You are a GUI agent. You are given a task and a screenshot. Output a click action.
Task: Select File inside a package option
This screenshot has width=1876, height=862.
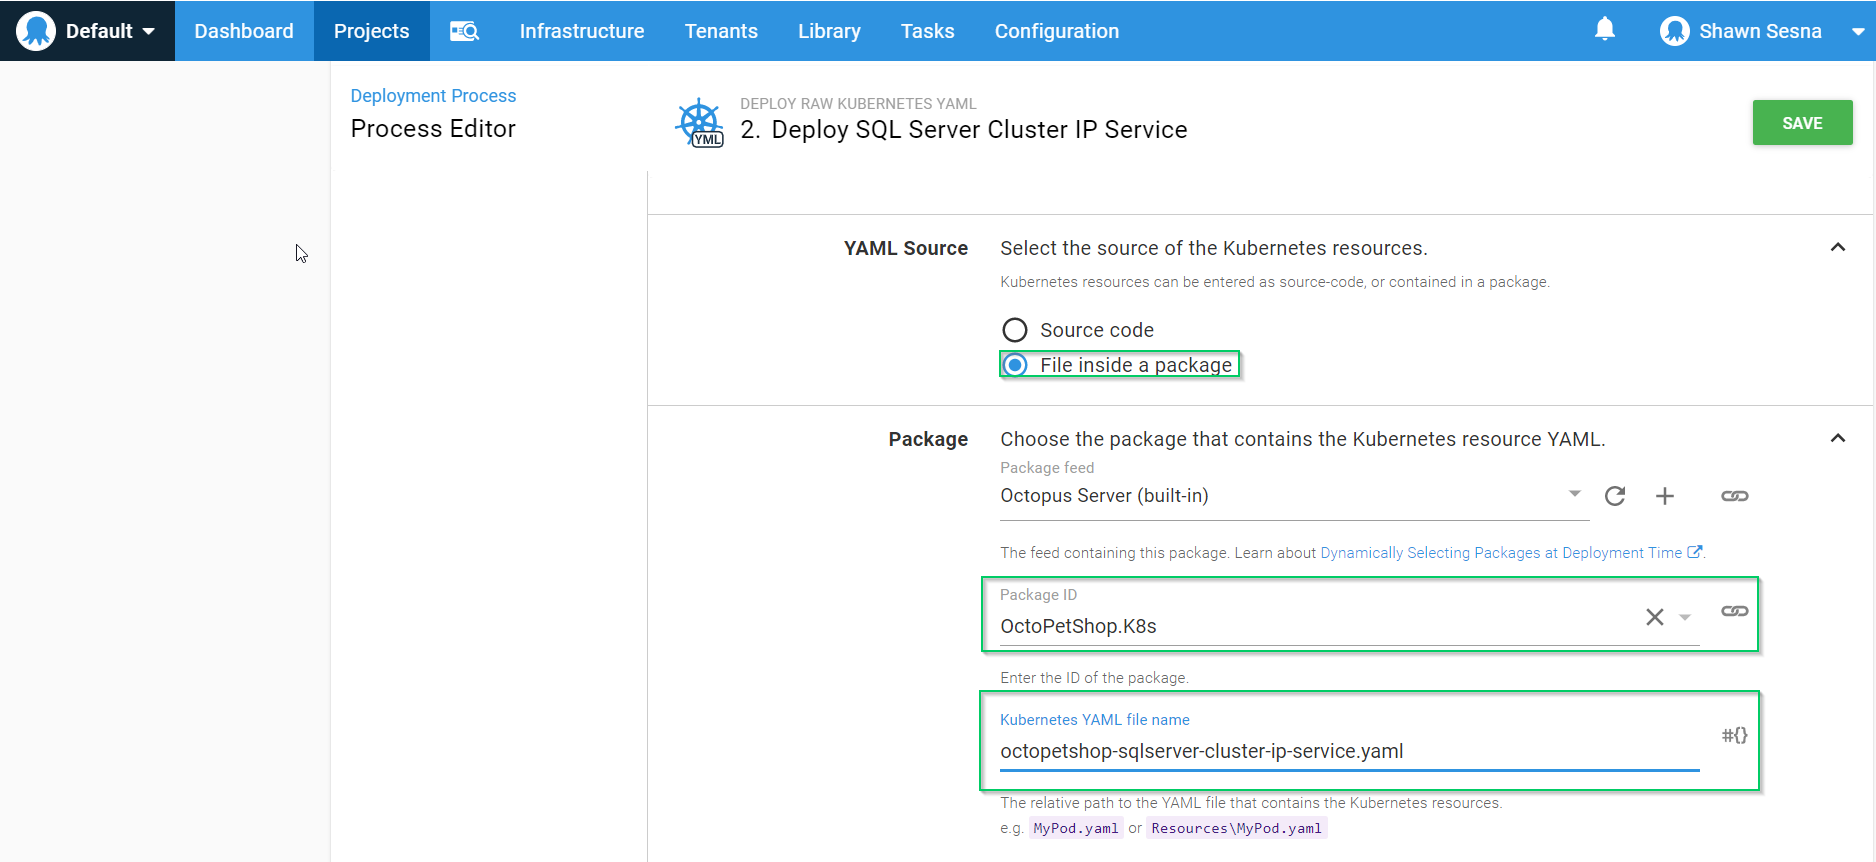pos(1015,365)
